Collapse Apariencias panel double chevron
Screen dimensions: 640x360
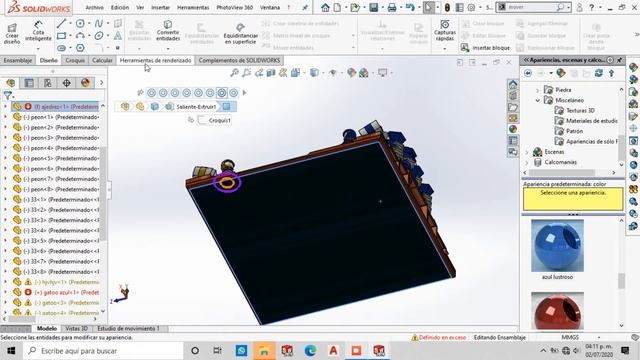526,60
